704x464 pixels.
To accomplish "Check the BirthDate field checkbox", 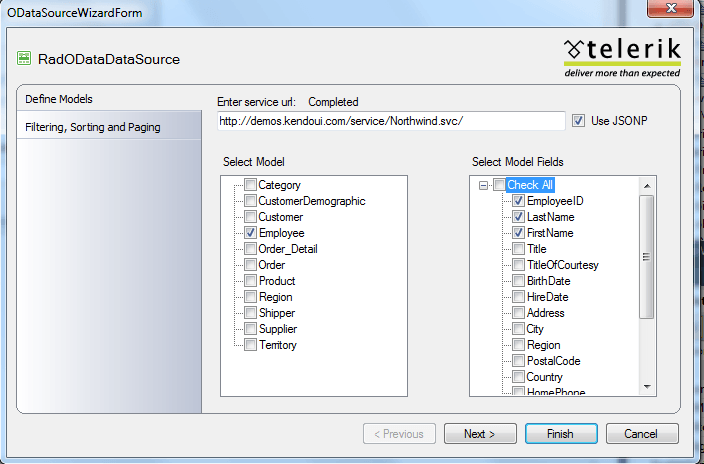I will click(518, 281).
